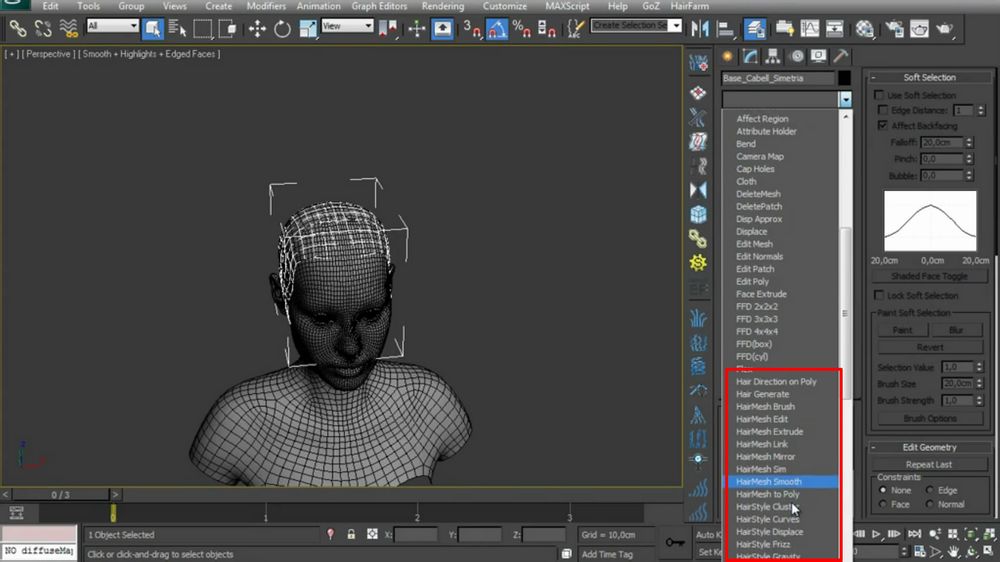Image resolution: width=1000 pixels, height=562 pixels.
Task: Activate the Rotate tool
Action: point(282,28)
